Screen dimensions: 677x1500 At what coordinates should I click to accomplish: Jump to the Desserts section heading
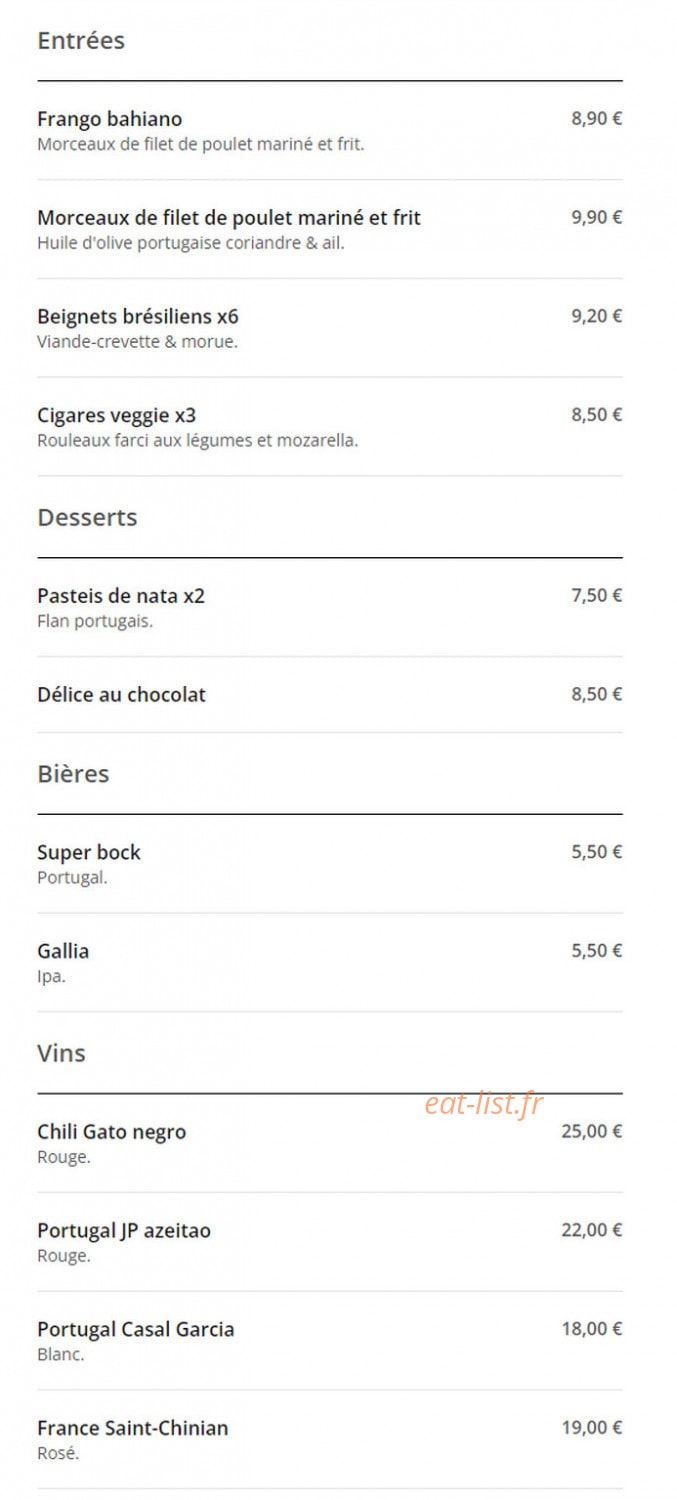pyautogui.click(x=87, y=518)
